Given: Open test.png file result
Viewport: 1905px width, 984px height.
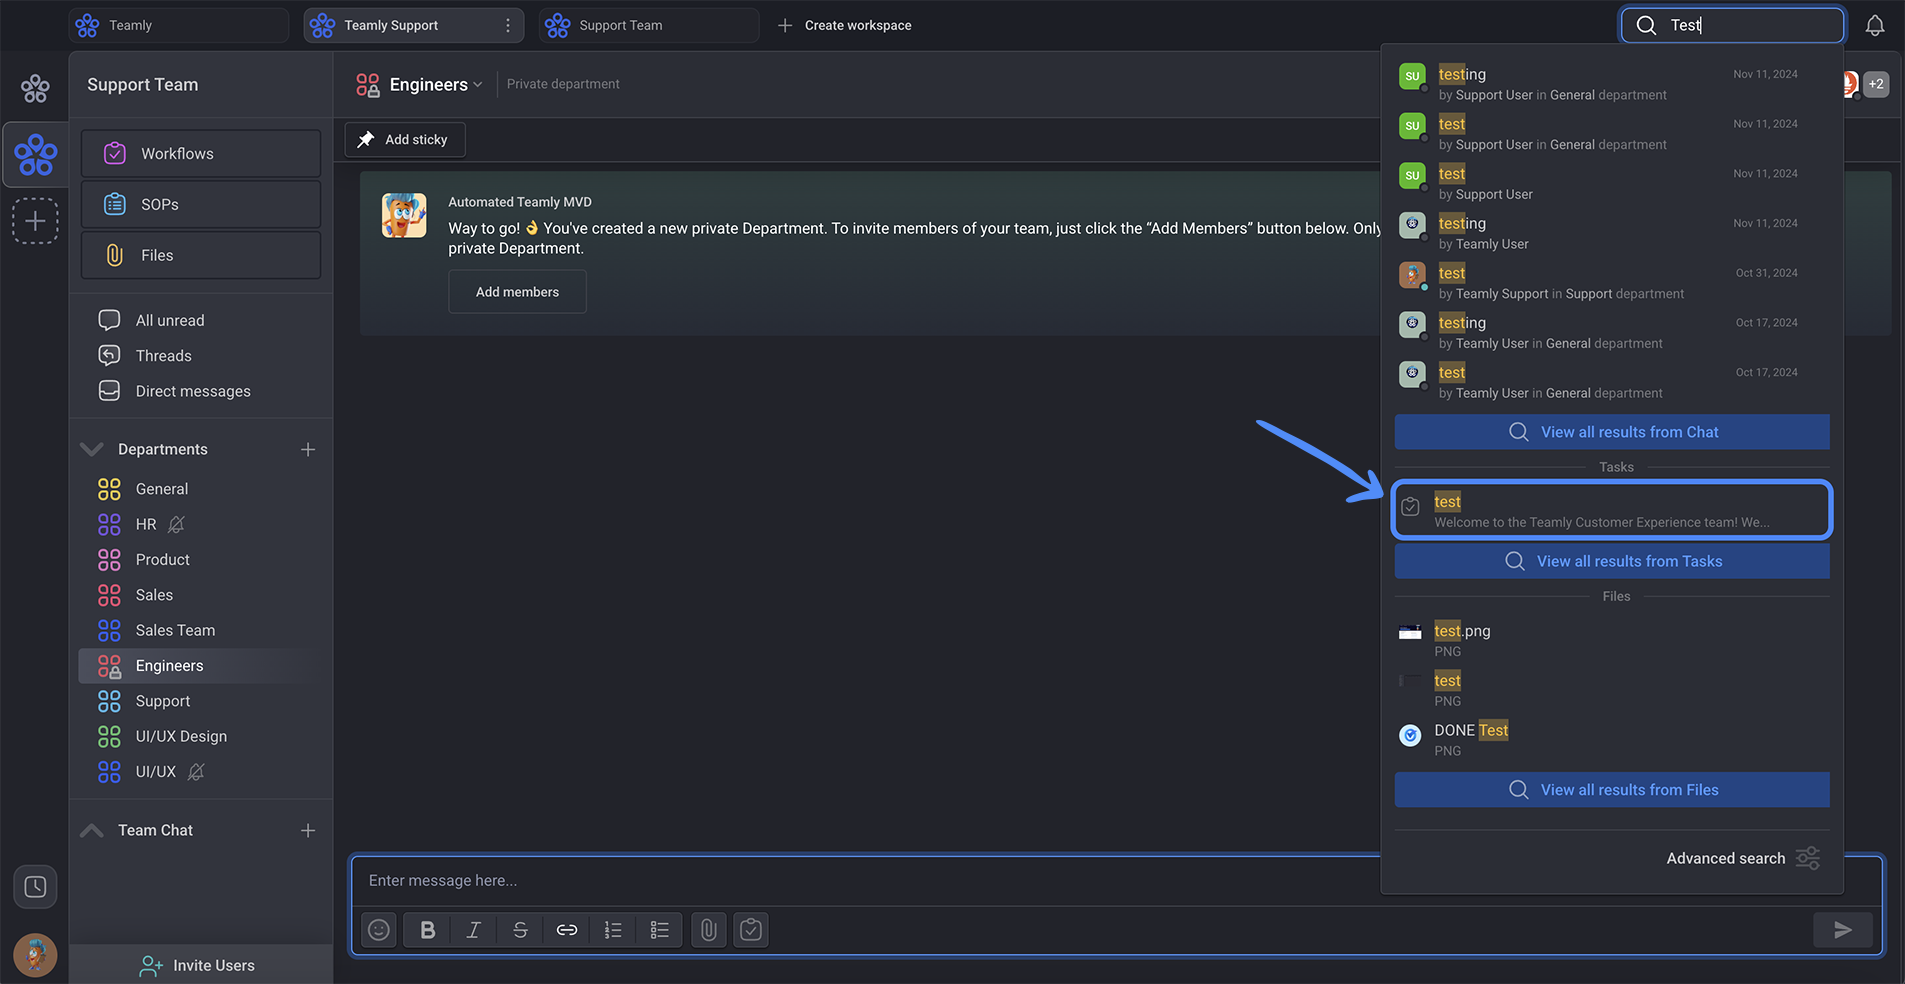Looking at the screenshot, I should [1612, 640].
